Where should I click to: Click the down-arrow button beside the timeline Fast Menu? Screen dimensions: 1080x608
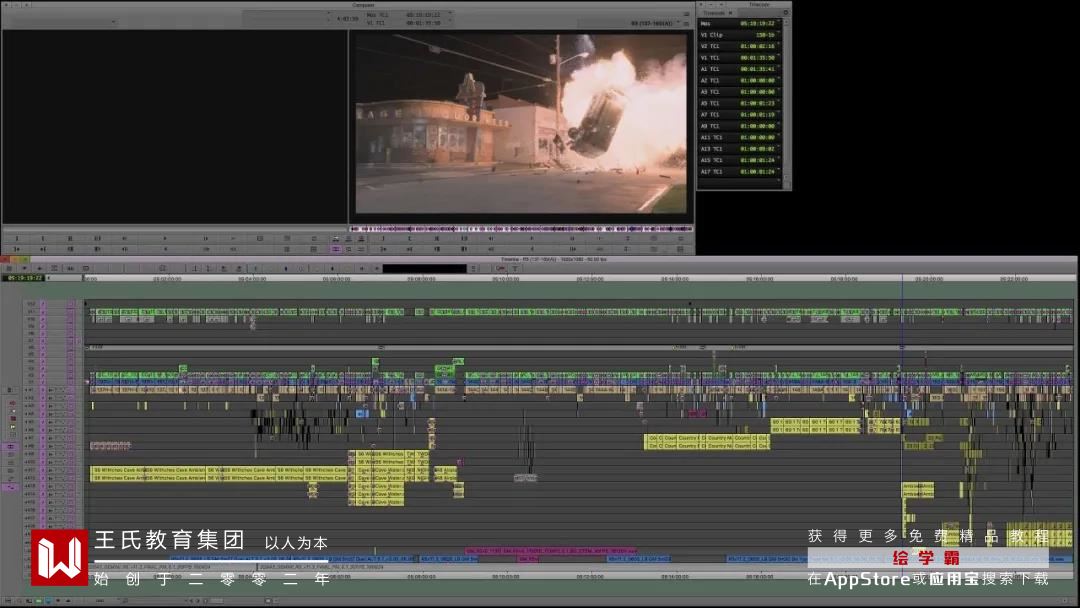tap(24, 268)
